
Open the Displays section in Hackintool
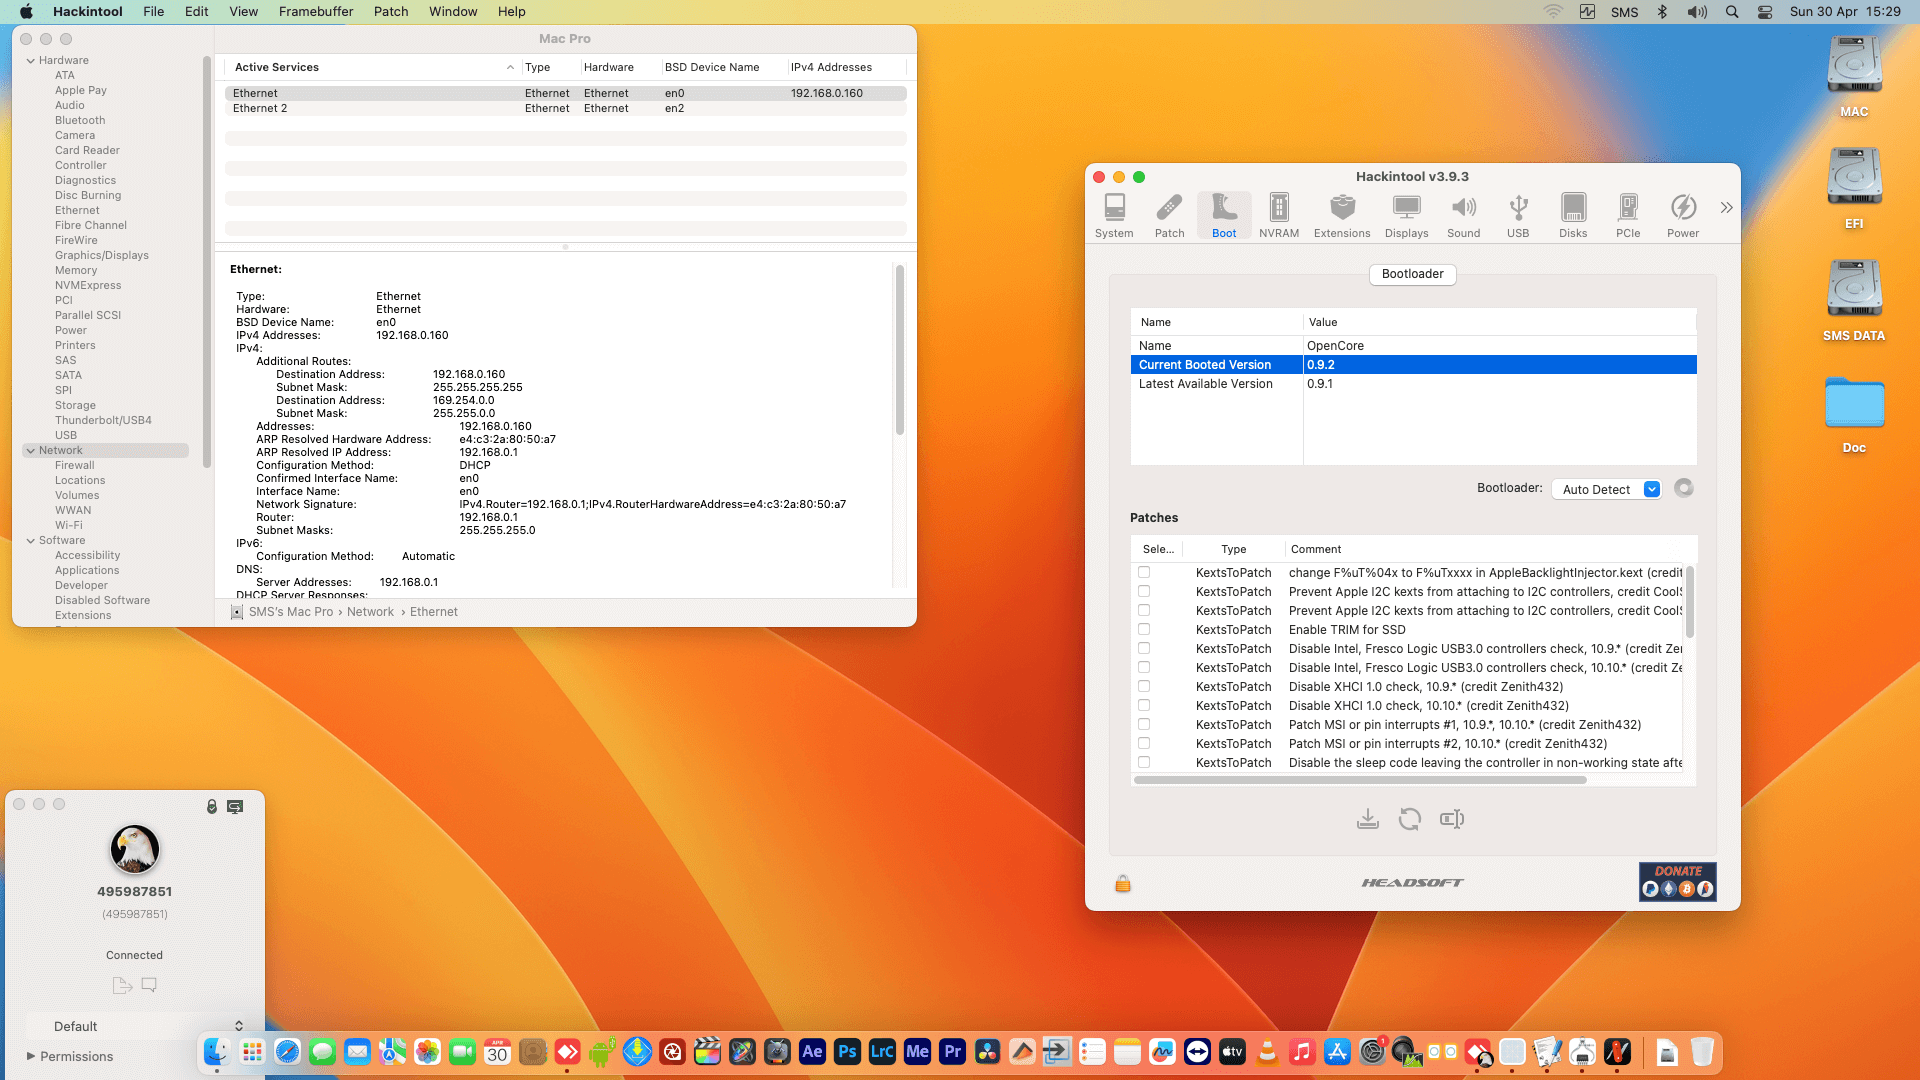[1406, 215]
